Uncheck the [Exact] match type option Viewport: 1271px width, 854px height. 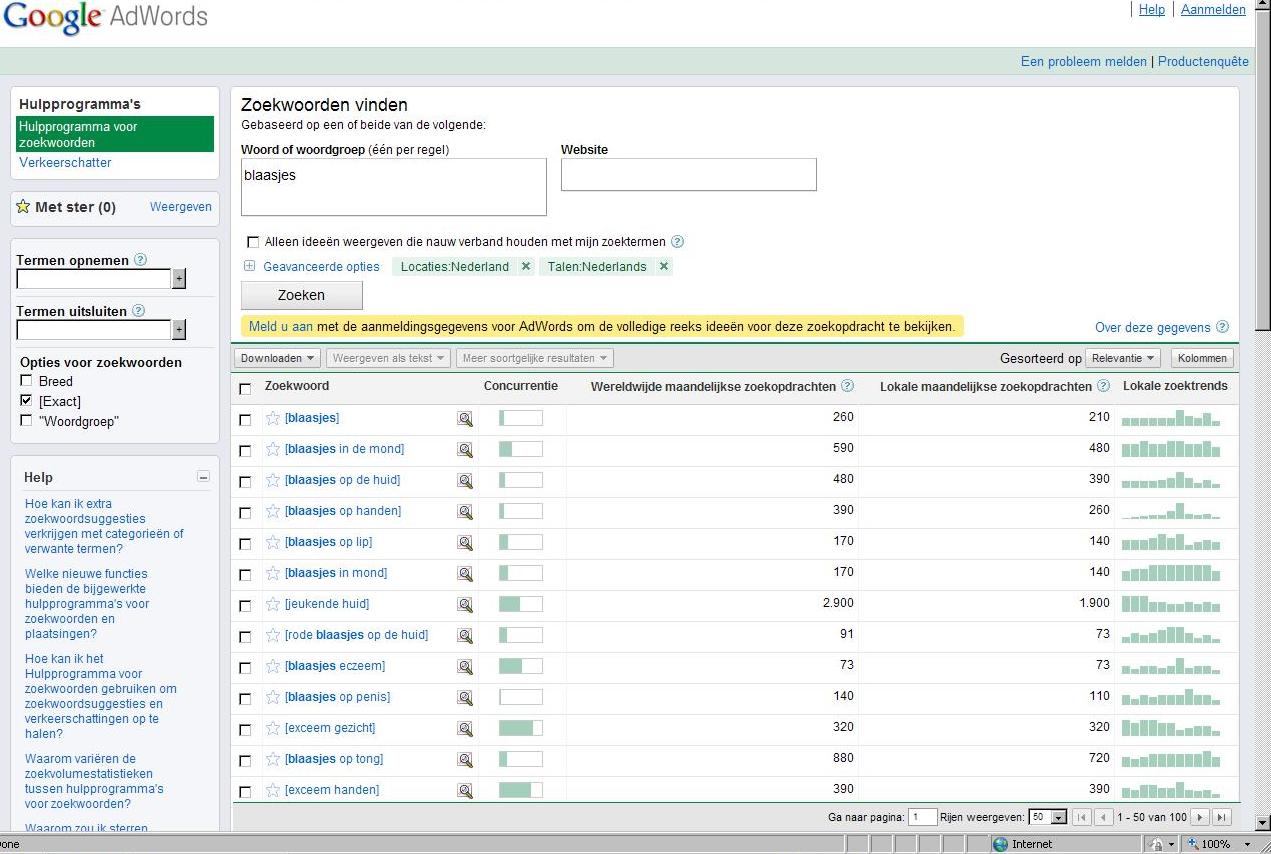point(27,401)
